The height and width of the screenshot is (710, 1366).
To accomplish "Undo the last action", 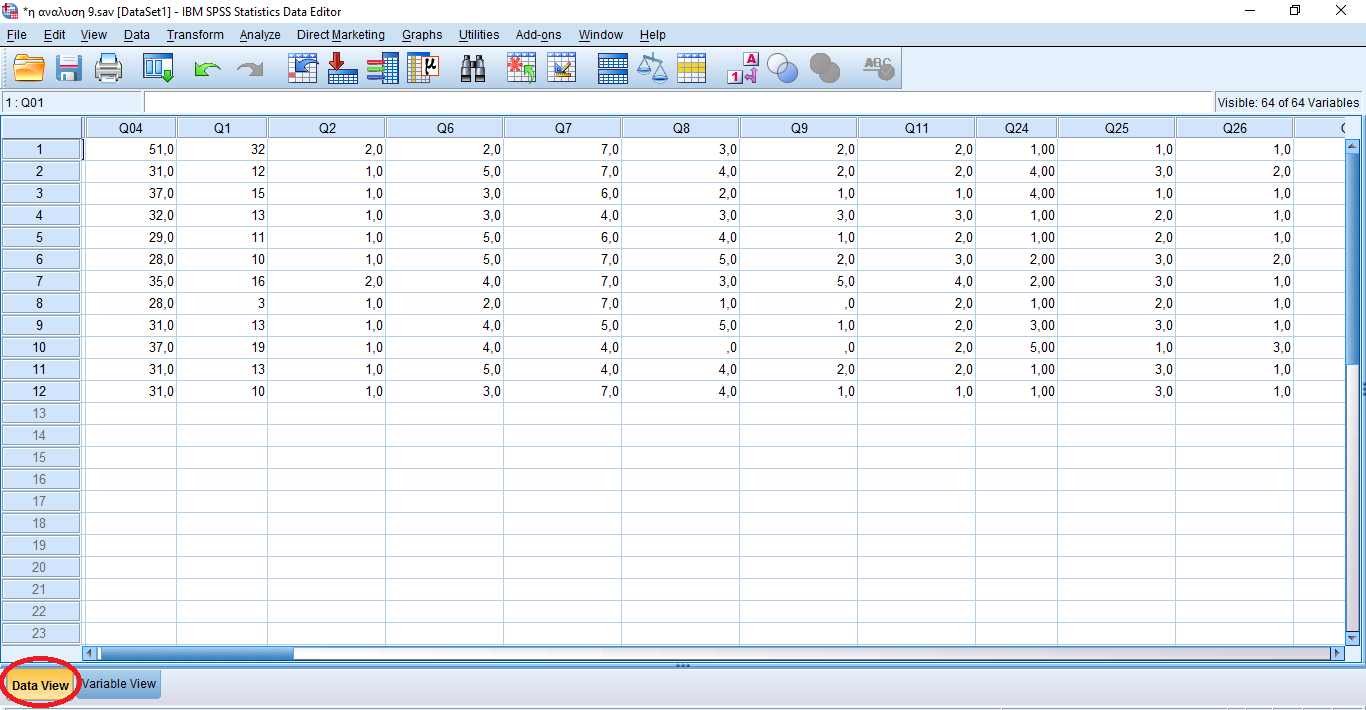I will point(207,69).
